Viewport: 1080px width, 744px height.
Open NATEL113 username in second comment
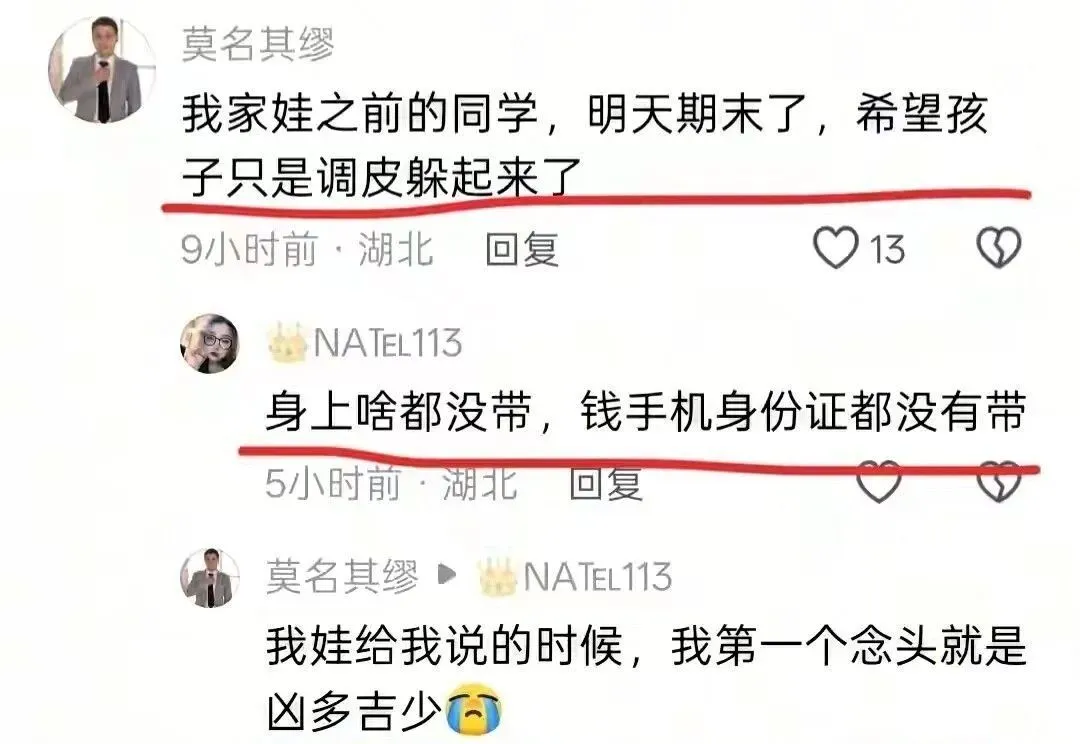[387, 342]
